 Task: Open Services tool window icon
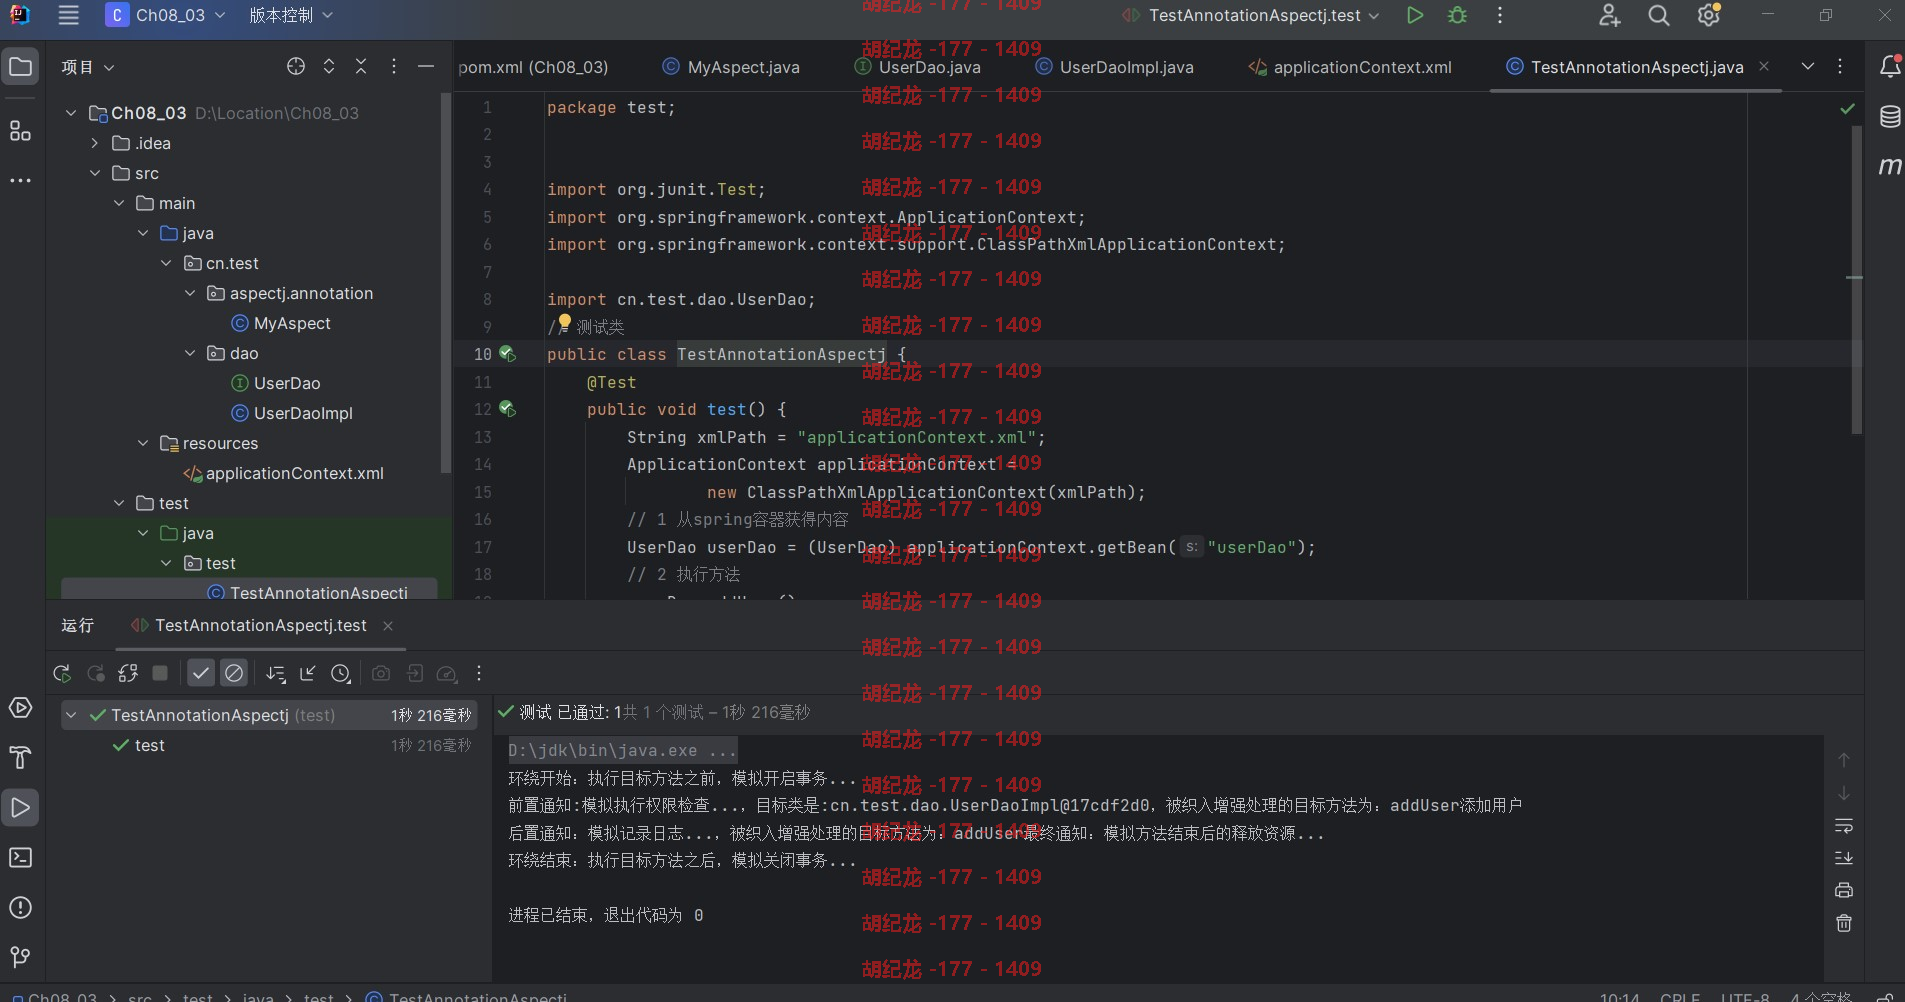20,708
